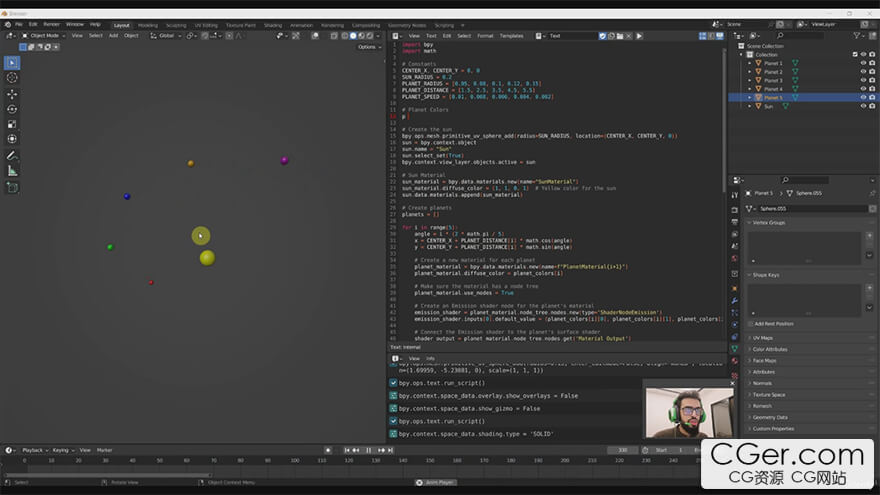
Task: Toggle line numbers in text editor
Action: pyautogui.click(x=702, y=36)
